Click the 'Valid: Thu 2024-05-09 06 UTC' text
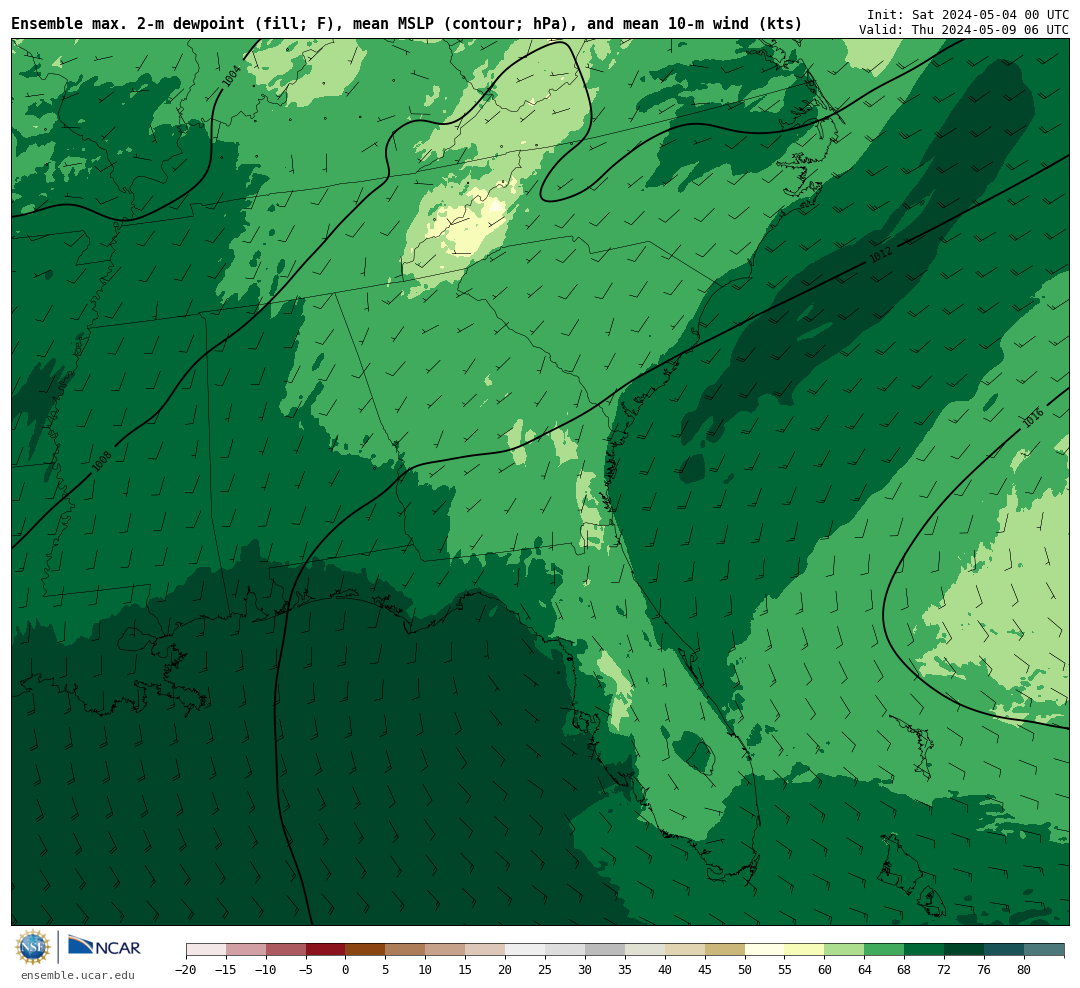Screen dimensions: 1080x988 tap(964, 30)
